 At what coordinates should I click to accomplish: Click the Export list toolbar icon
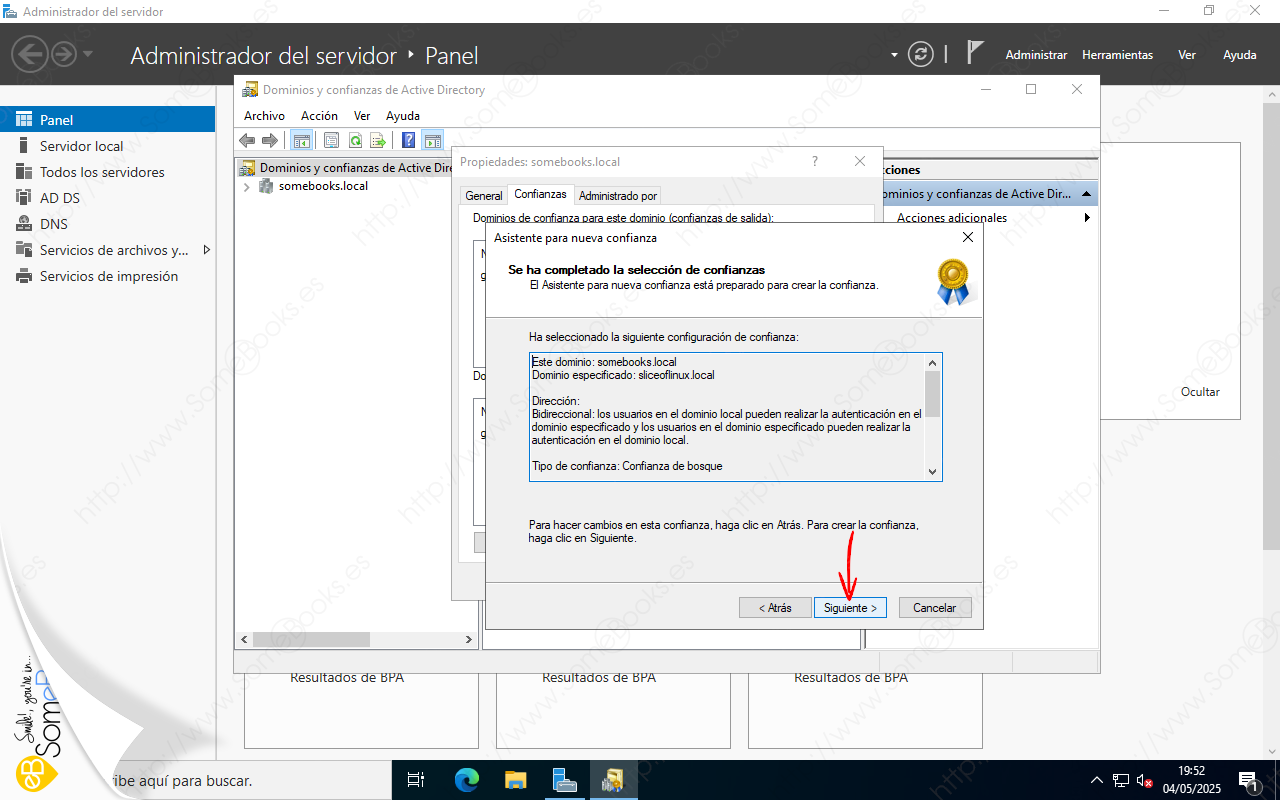point(378,141)
